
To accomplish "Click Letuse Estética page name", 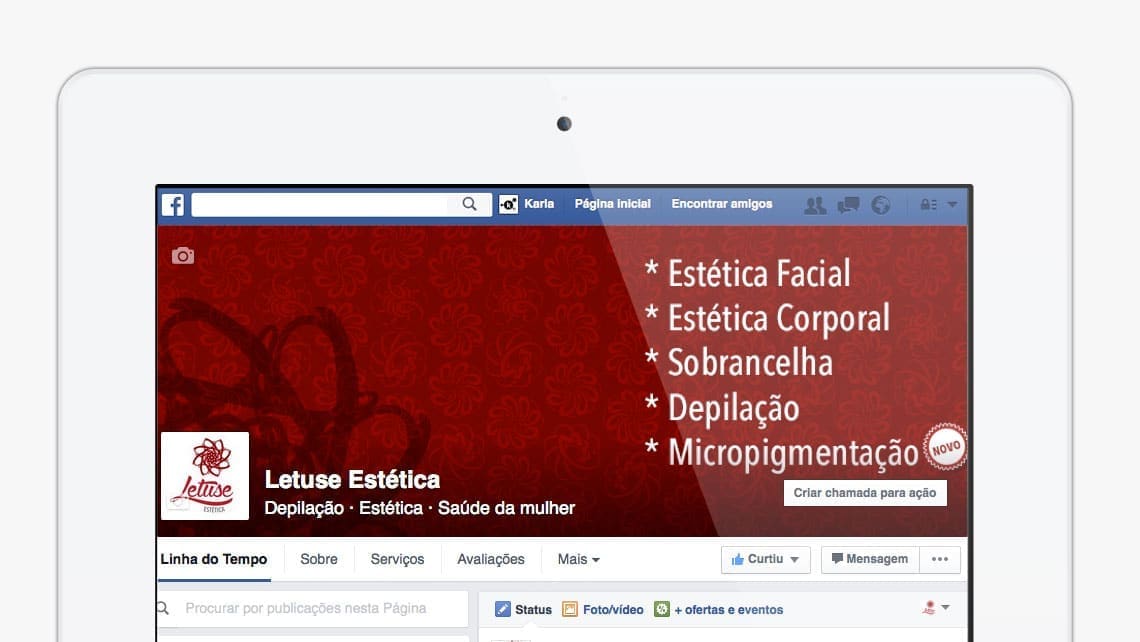I will point(352,480).
